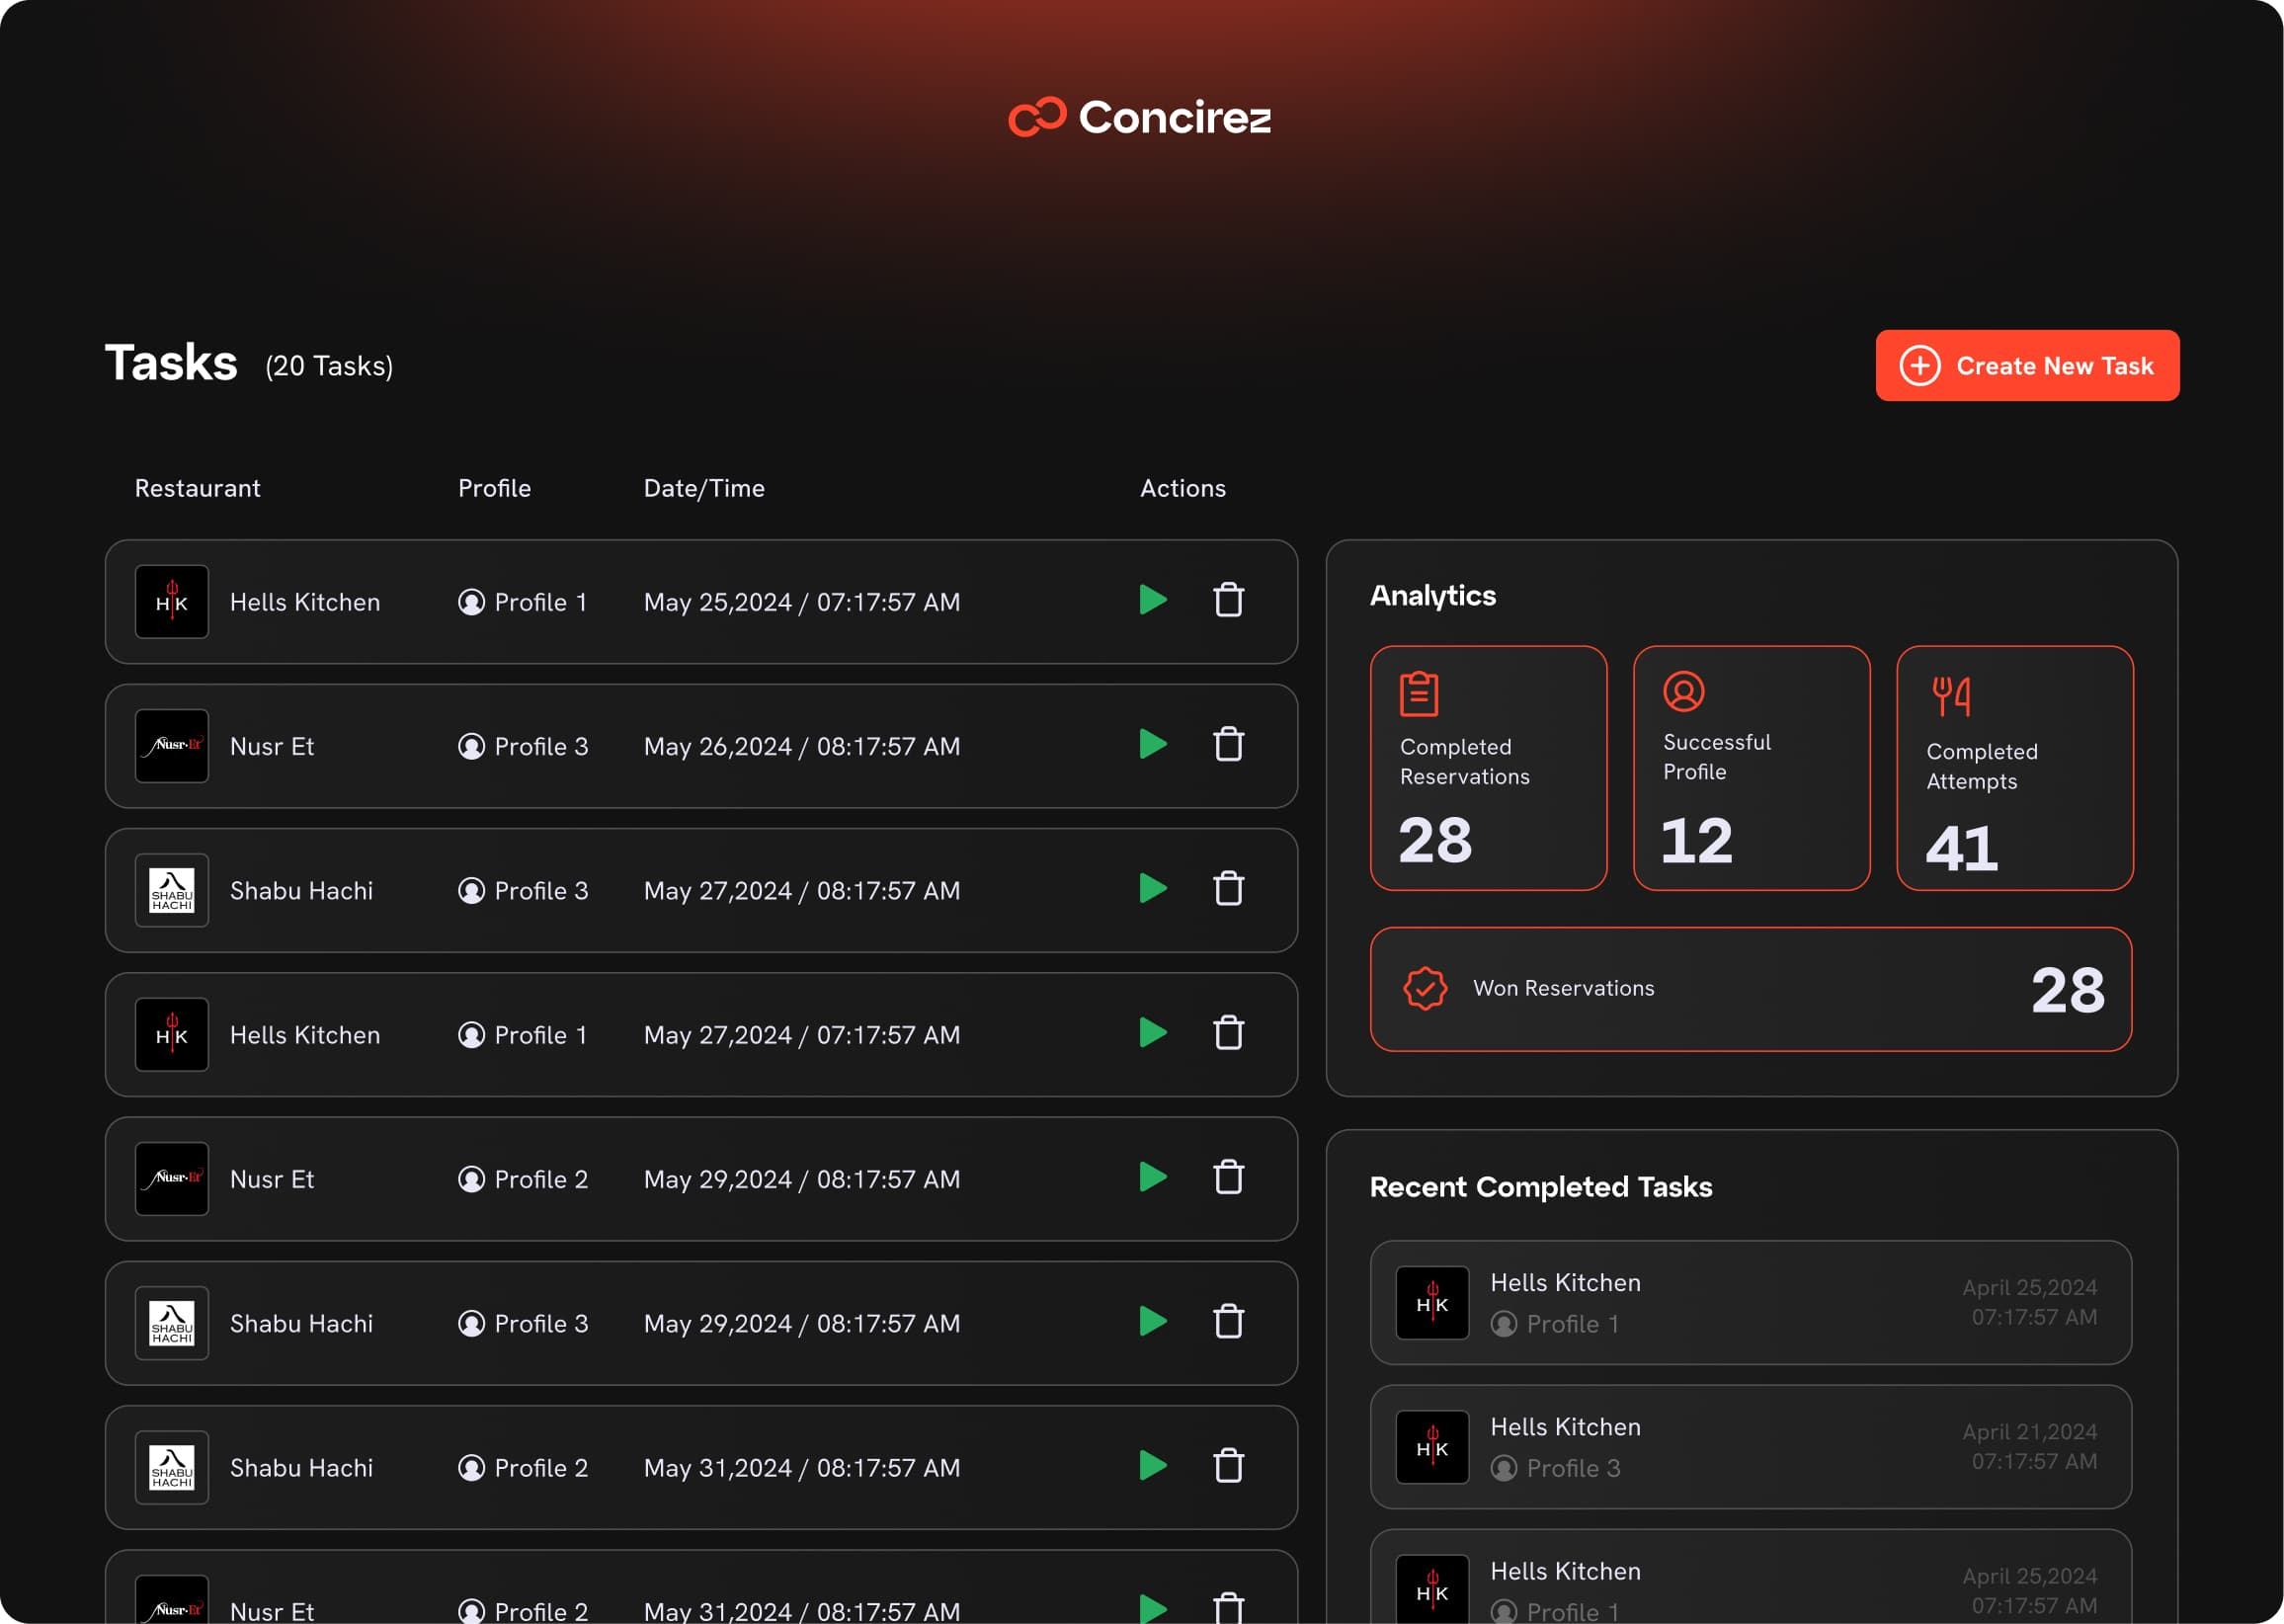Click the Successful Profile user icon
This screenshot has width=2284, height=1624.
point(1684,691)
